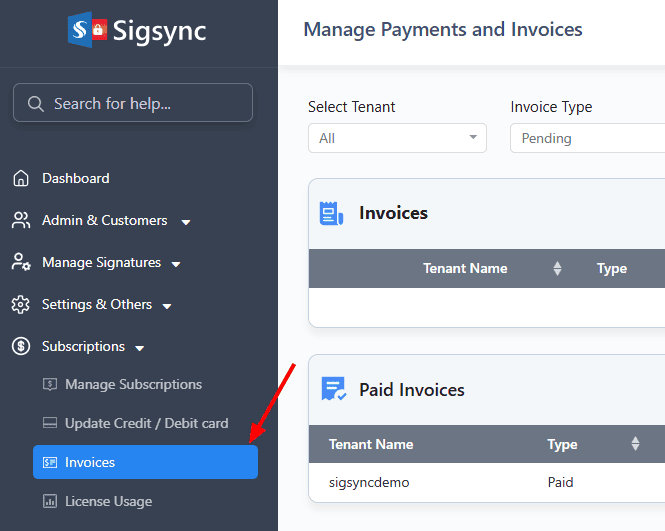Sort Invoices table by Tenant Name
Viewport: 665px width, 531px height.
tap(557, 268)
